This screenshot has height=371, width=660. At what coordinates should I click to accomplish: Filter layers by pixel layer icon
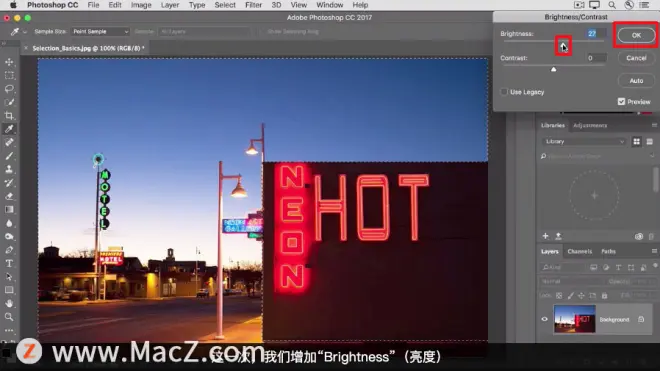(593, 267)
